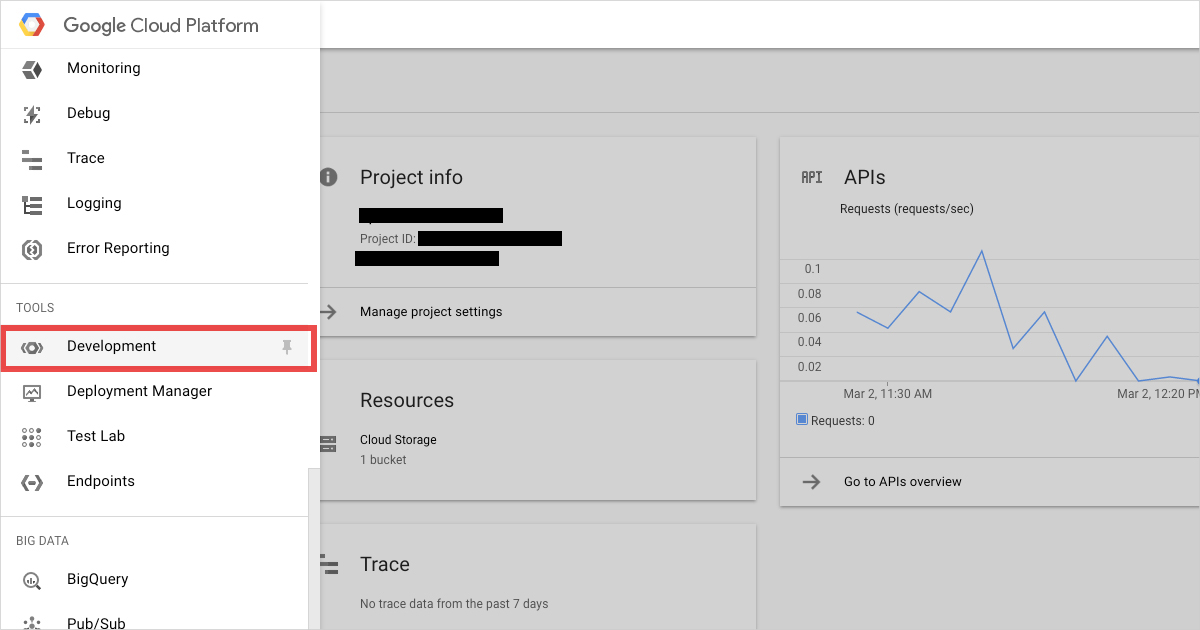Screen dimensions: 1200x630
Task: Click the 'Requests (requests/sec)' chart label
Action: (907, 209)
